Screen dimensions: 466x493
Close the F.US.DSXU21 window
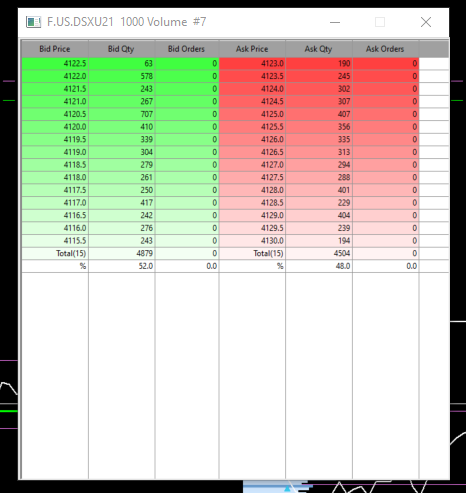click(x=426, y=22)
